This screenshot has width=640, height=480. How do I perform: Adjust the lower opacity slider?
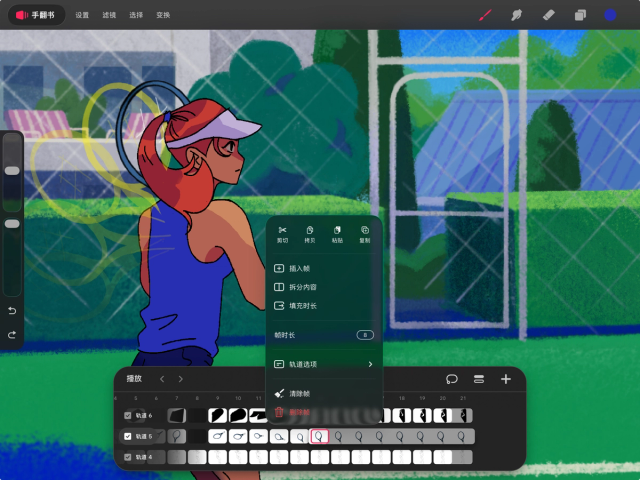(x=12, y=224)
